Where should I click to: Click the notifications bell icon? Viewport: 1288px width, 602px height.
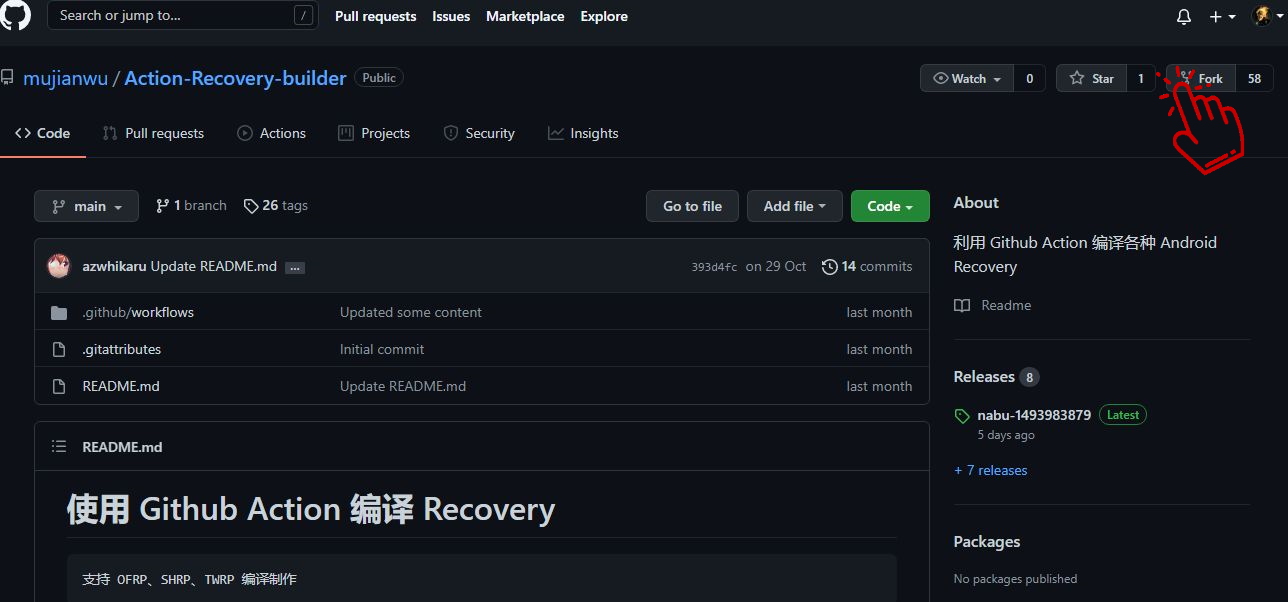(1184, 17)
